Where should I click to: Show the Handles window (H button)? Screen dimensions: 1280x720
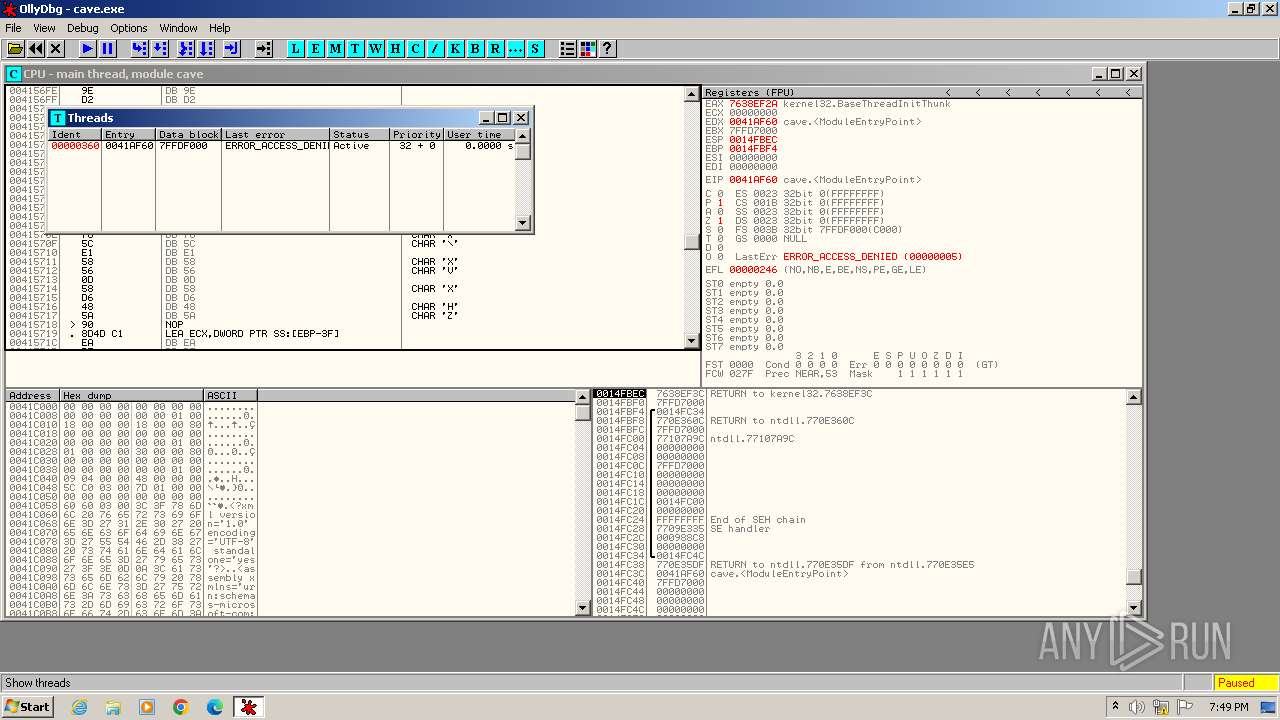(396, 48)
